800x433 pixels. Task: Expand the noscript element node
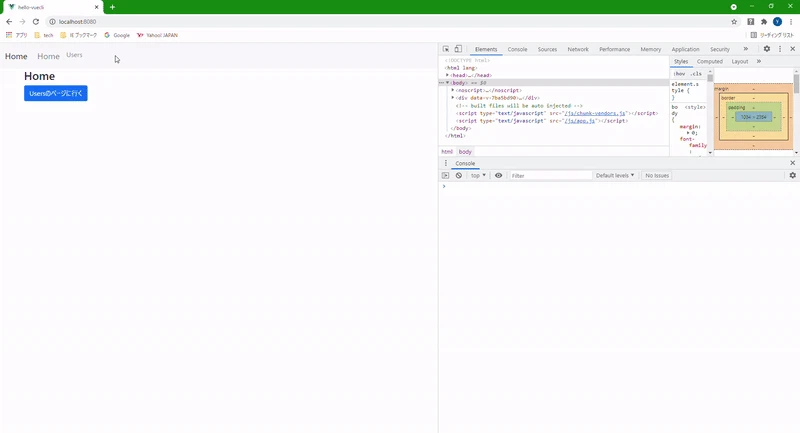453,90
